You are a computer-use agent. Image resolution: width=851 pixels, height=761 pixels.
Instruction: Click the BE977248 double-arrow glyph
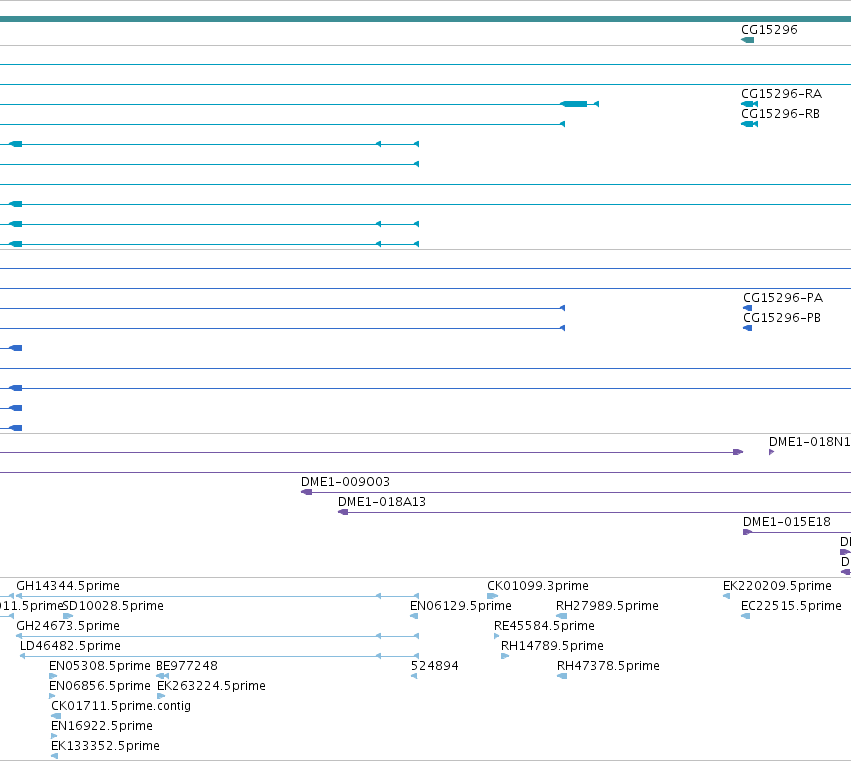(x=162, y=676)
